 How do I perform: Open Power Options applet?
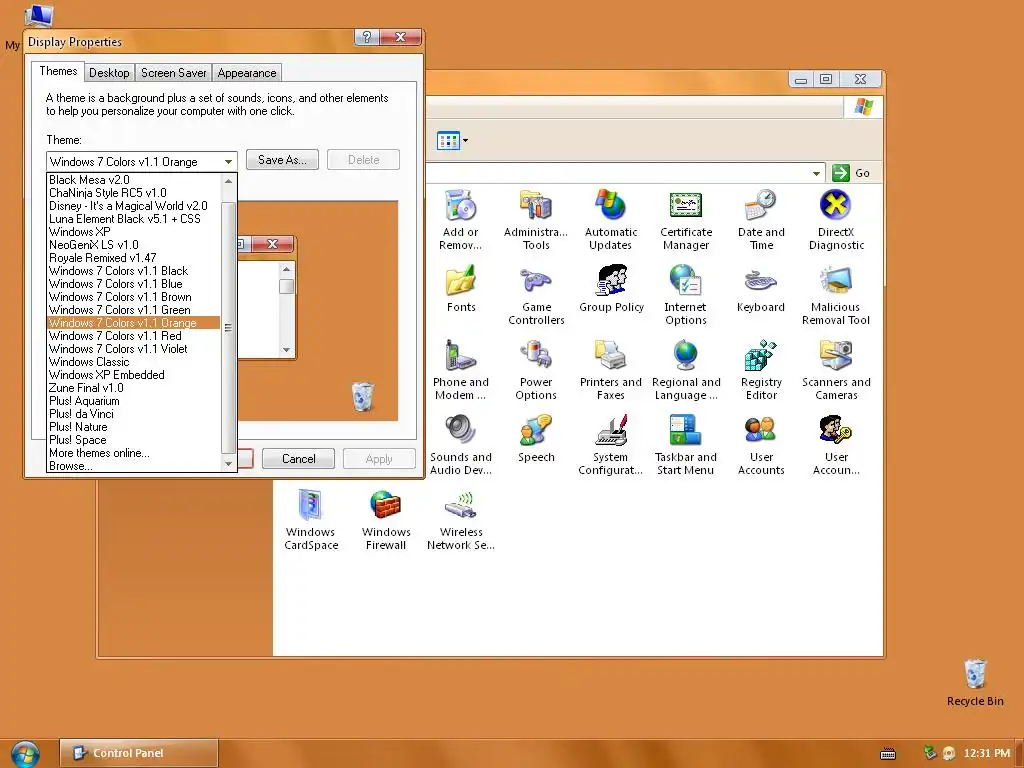[x=536, y=370]
